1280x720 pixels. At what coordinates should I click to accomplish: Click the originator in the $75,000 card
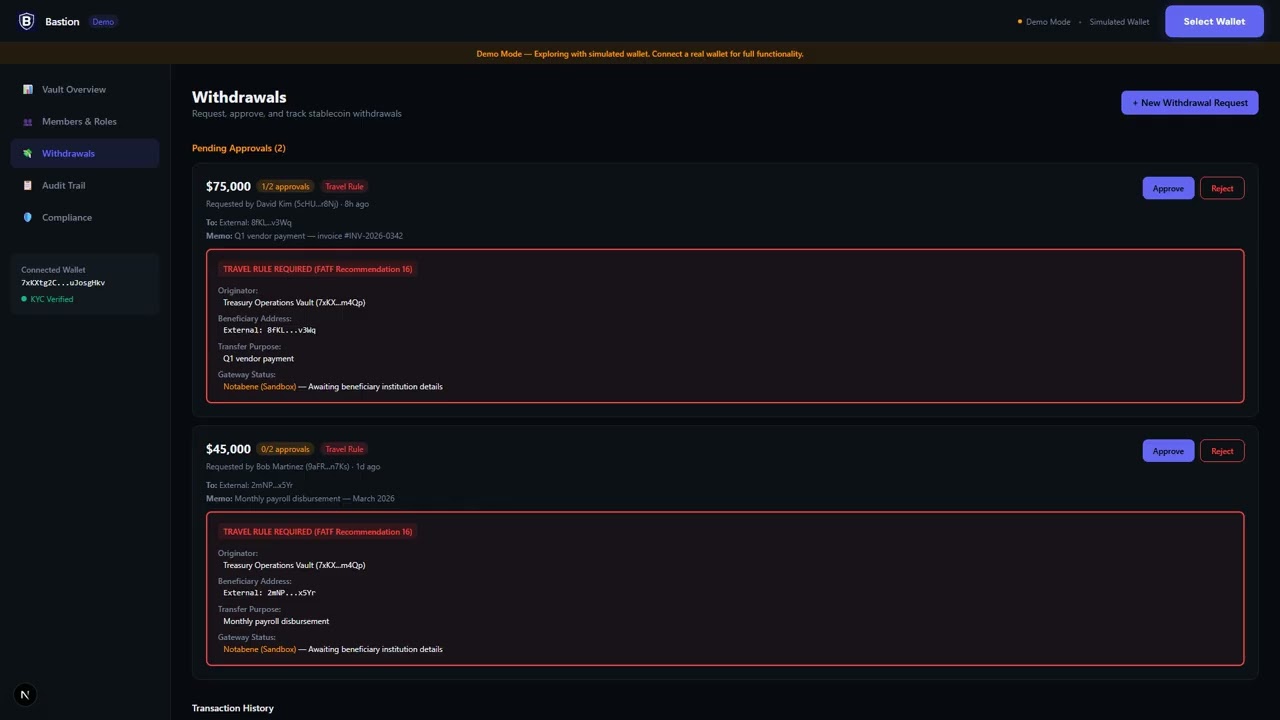click(294, 302)
